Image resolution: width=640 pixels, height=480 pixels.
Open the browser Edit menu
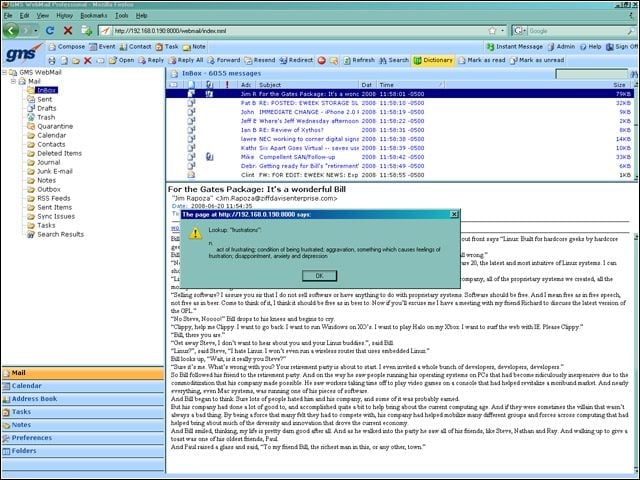pos(24,16)
